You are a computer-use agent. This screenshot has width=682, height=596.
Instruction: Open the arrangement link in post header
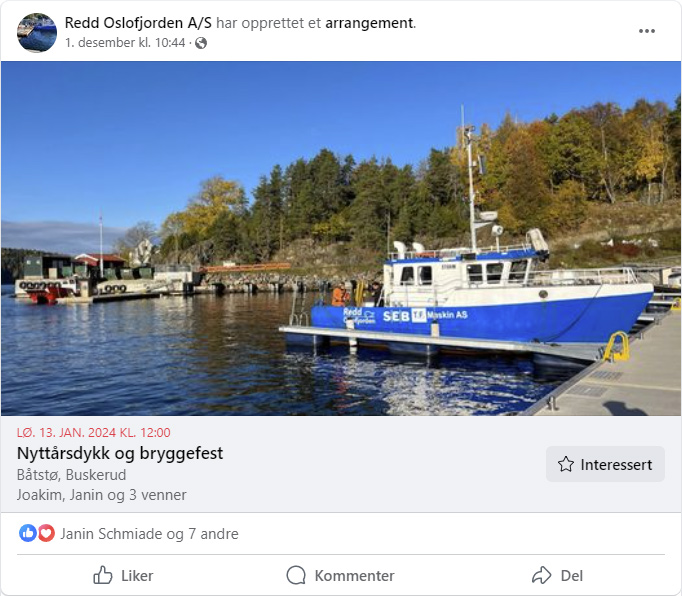[x=369, y=23]
